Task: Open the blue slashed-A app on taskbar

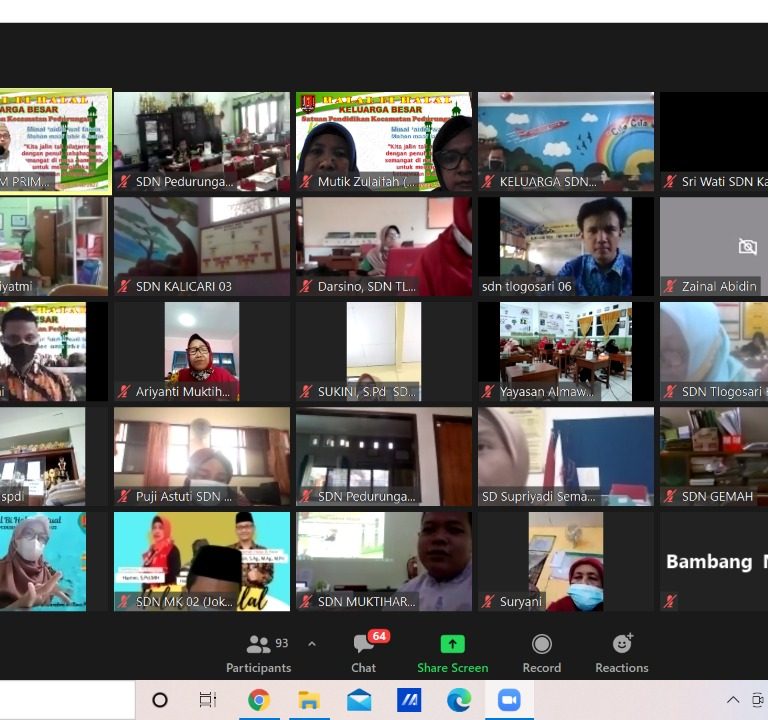Action: (x=409, y=700)
